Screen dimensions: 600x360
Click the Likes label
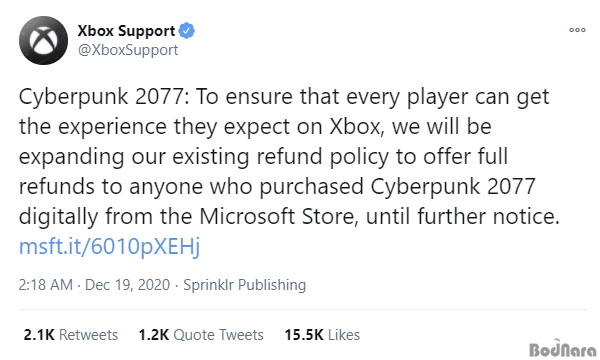pos(344,335)
